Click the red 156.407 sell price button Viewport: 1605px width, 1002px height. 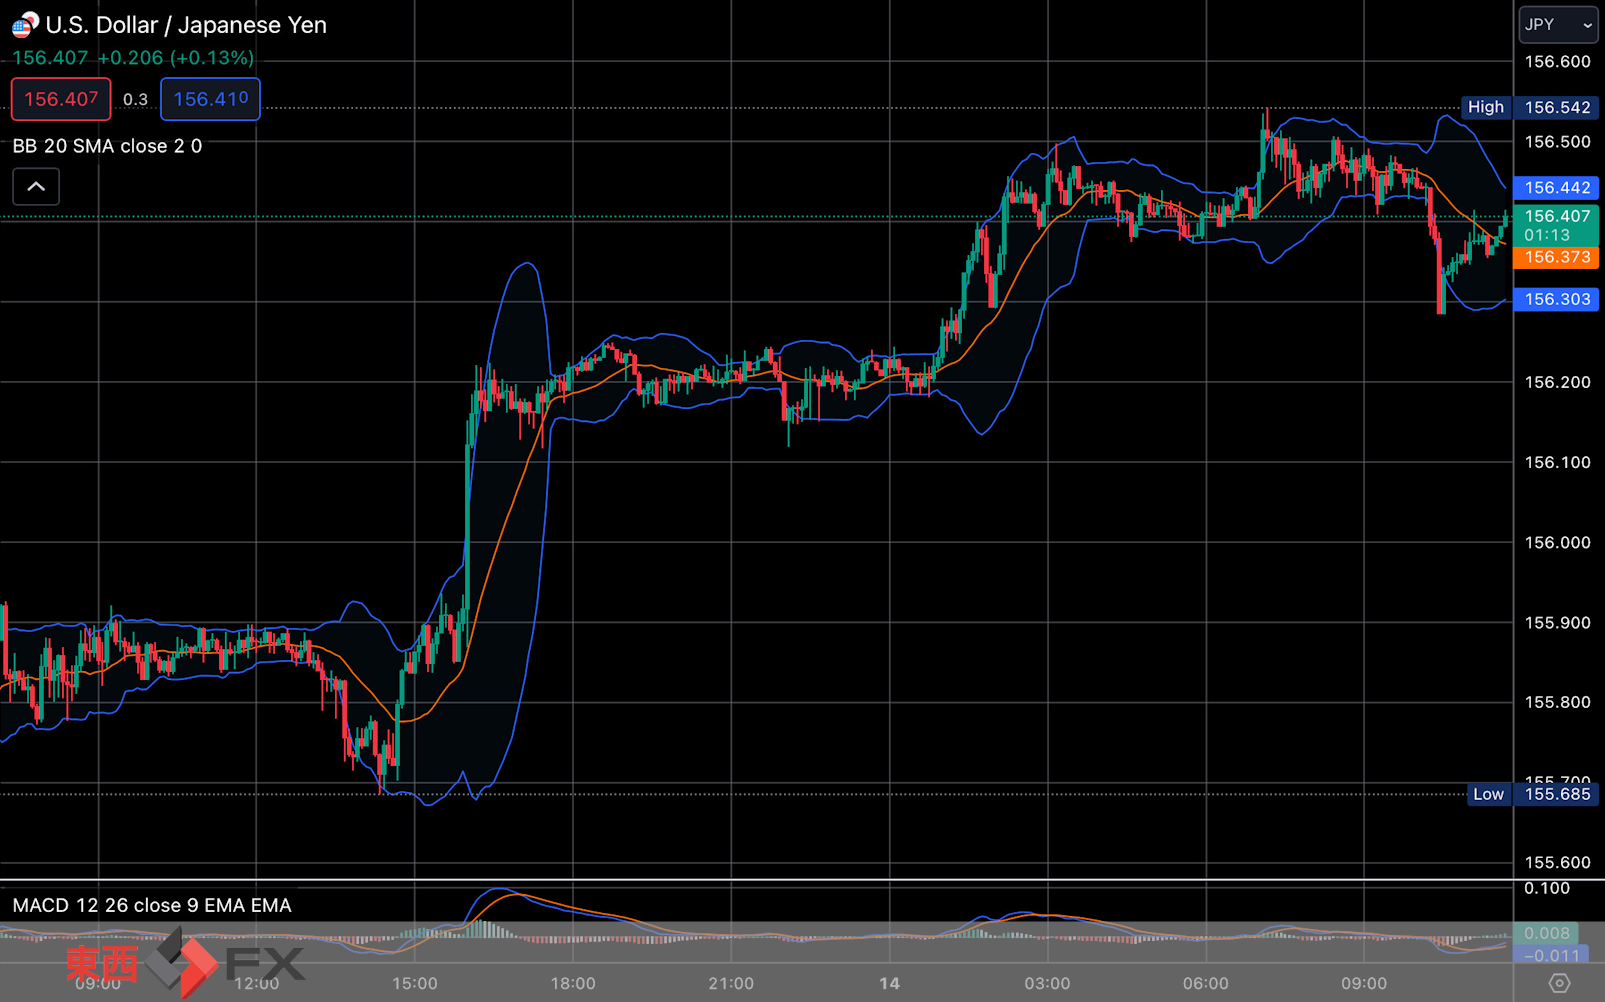(61, 99)
